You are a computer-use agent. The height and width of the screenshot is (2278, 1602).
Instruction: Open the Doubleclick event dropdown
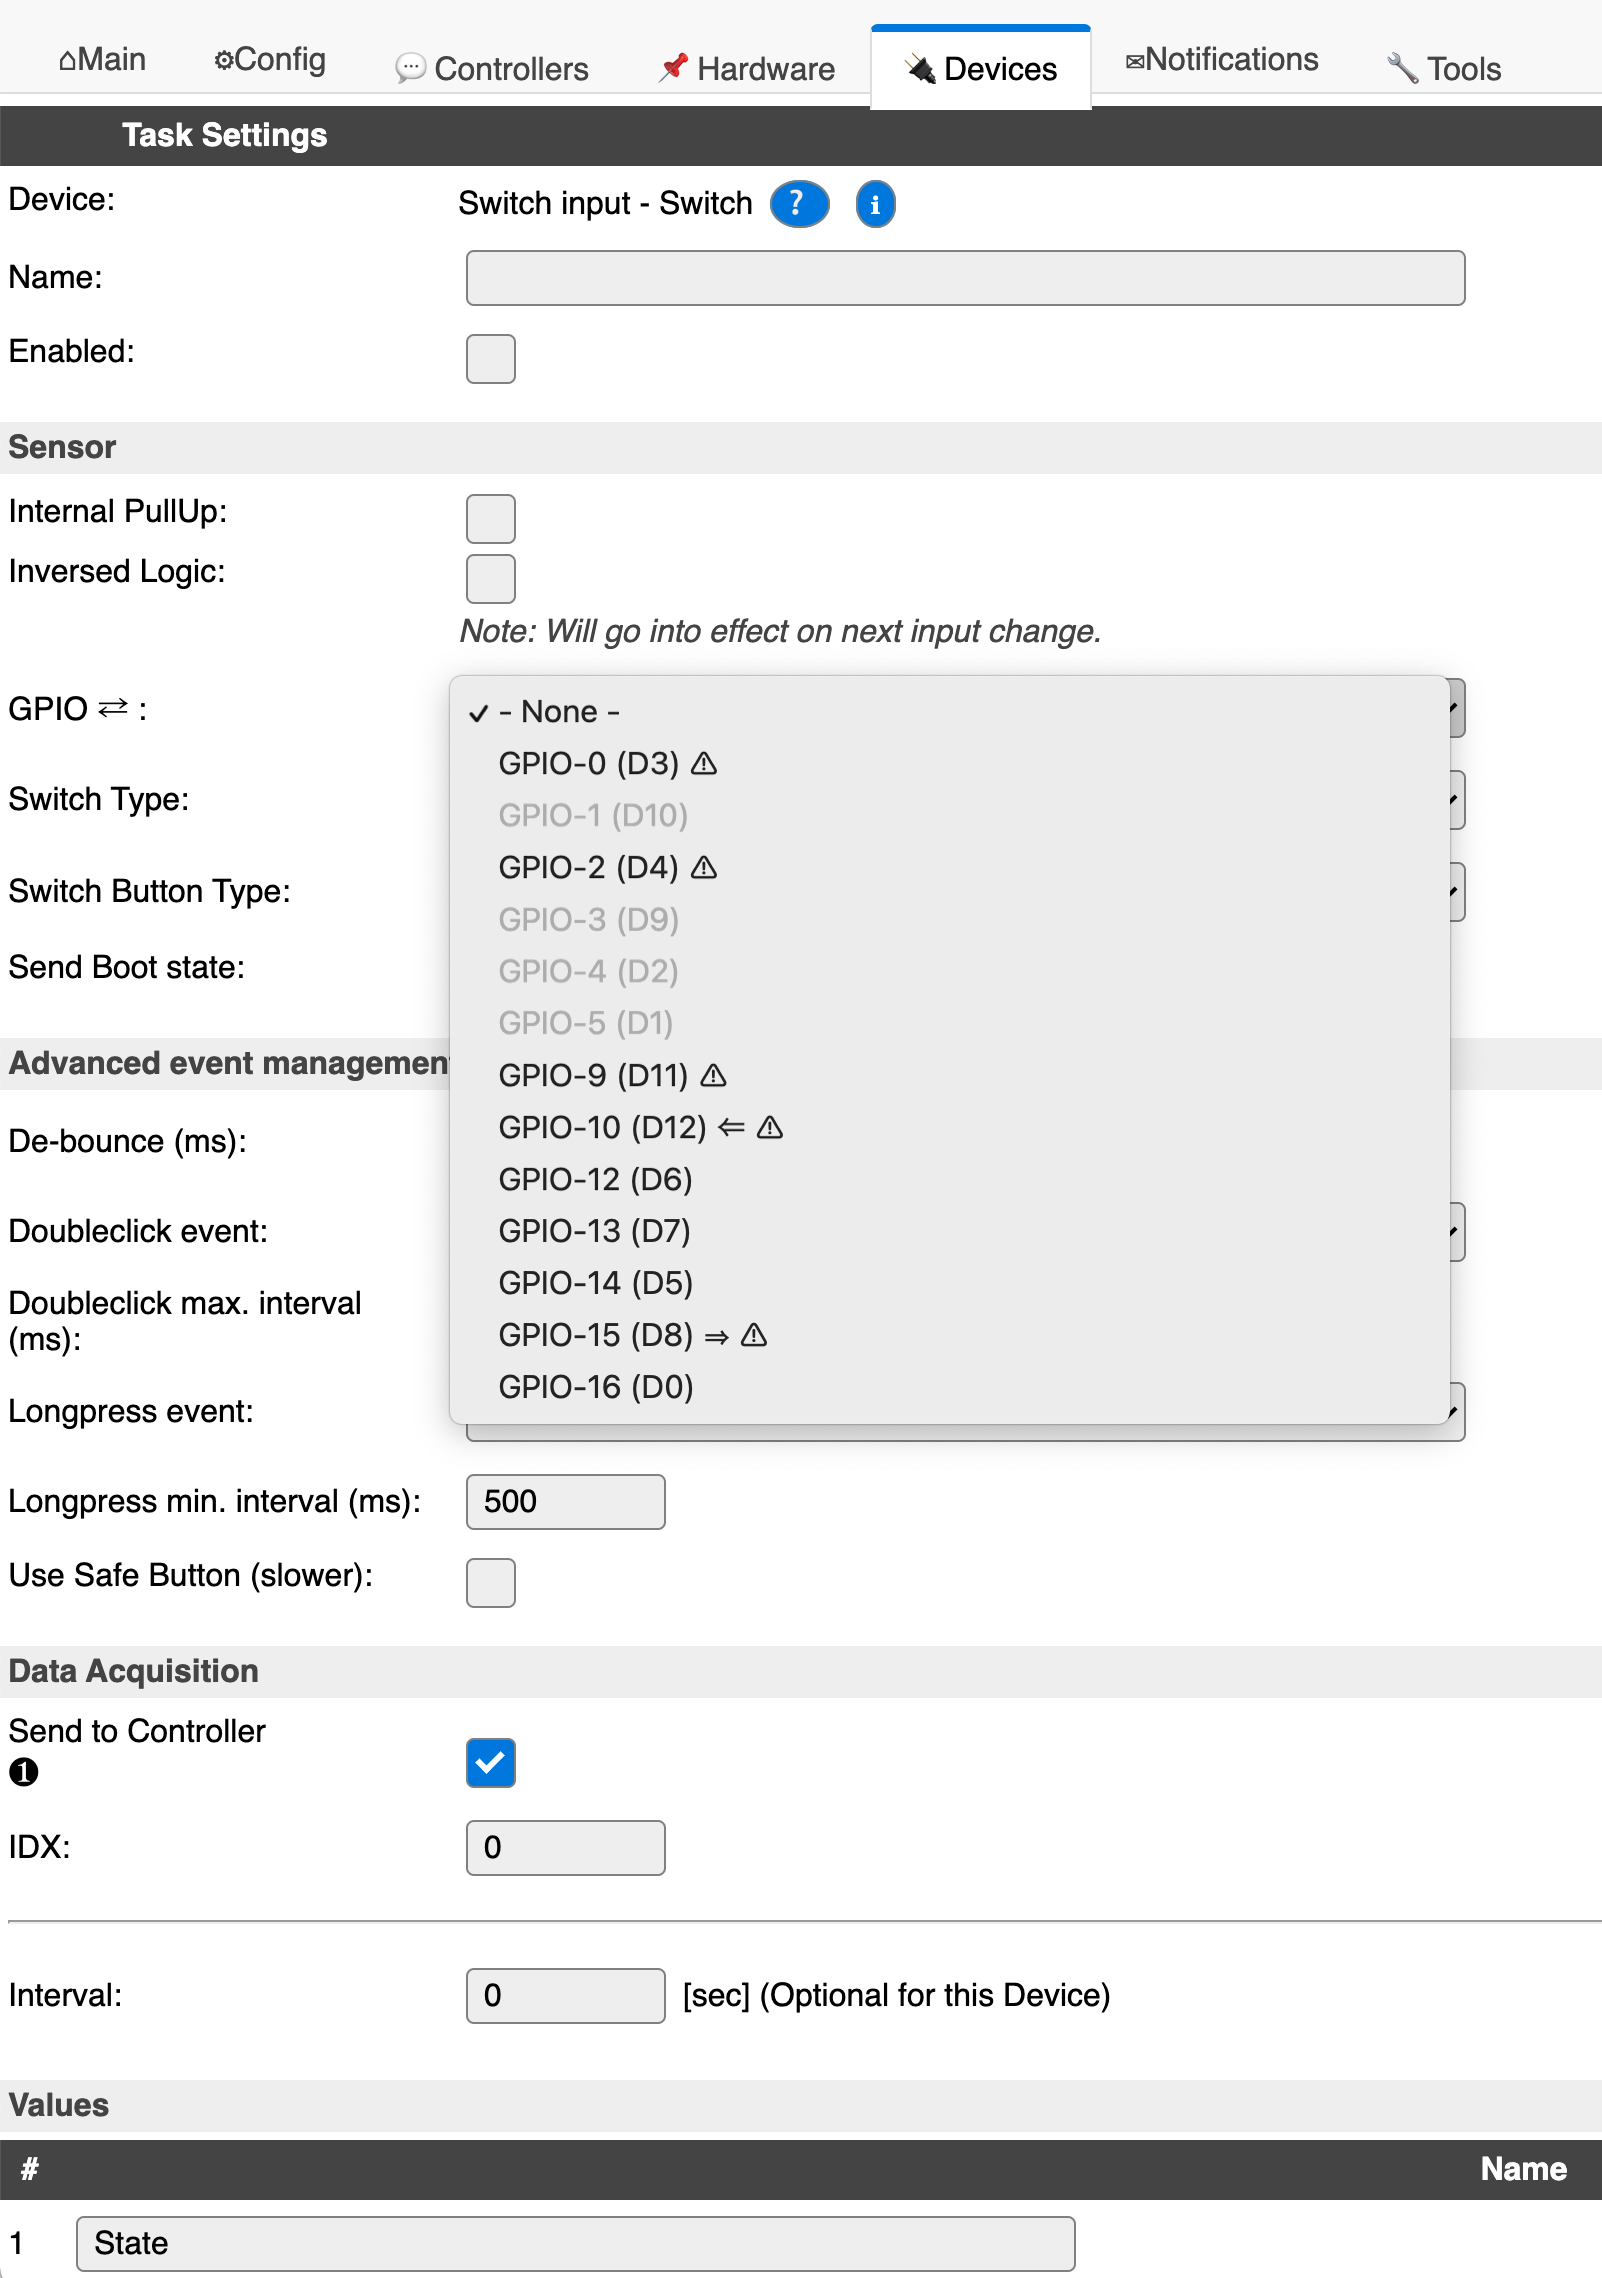[1457, 1232]
